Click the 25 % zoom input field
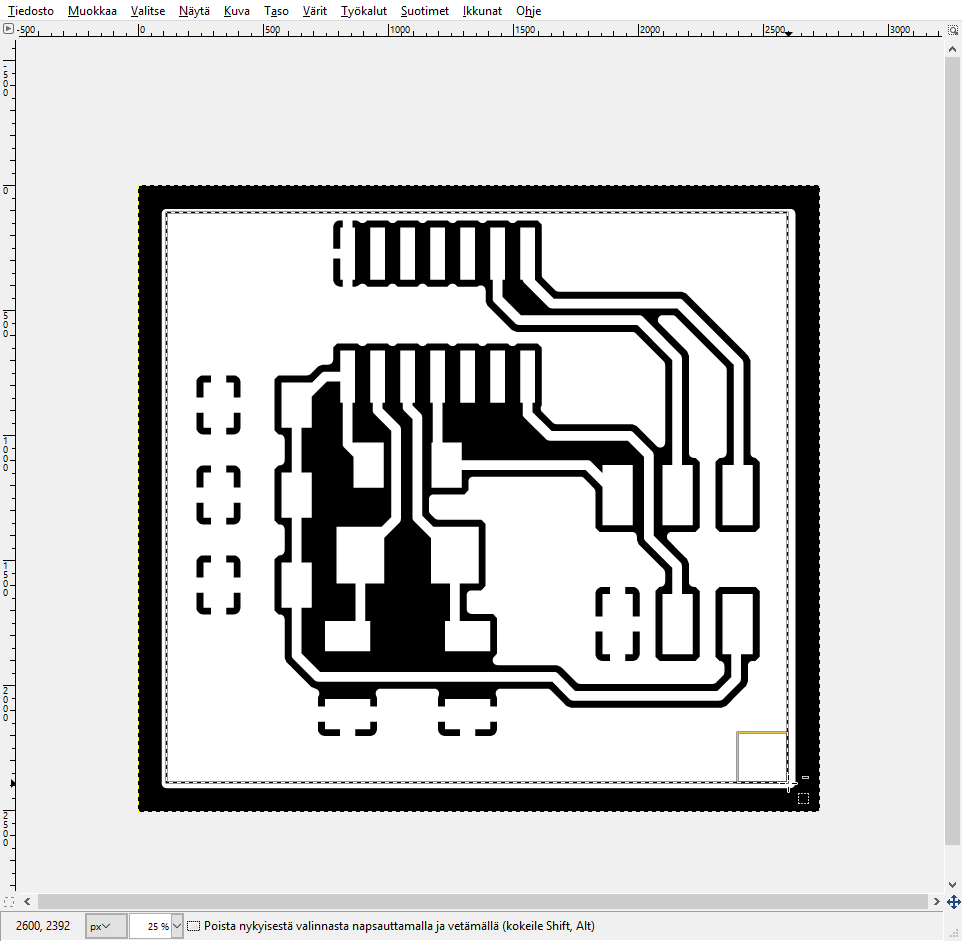 point(150,926)
